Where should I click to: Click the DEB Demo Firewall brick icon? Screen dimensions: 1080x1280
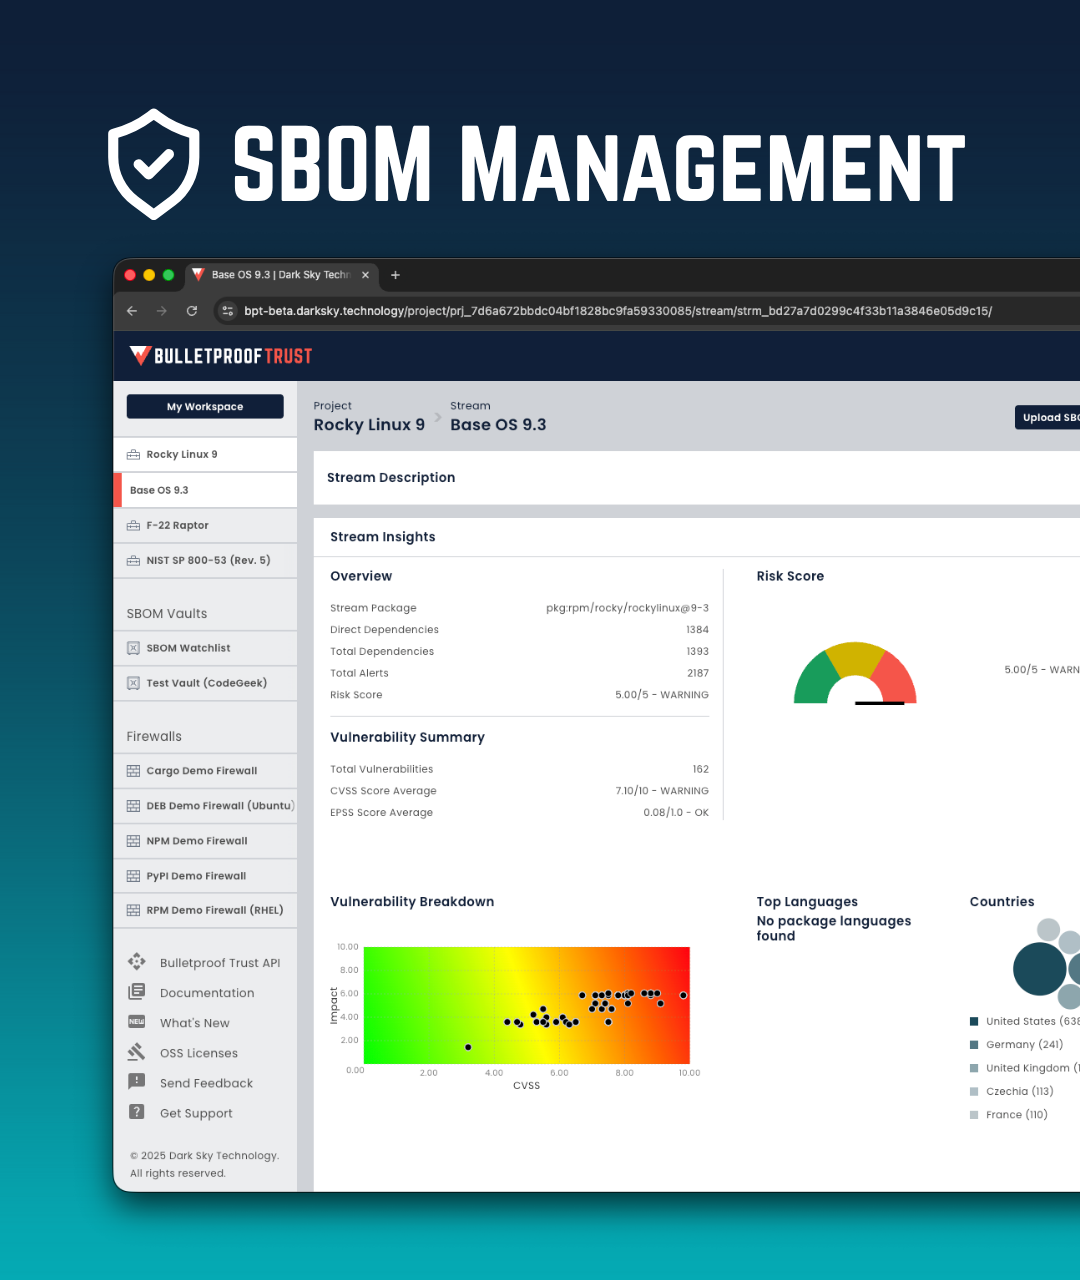click(133, 806)
